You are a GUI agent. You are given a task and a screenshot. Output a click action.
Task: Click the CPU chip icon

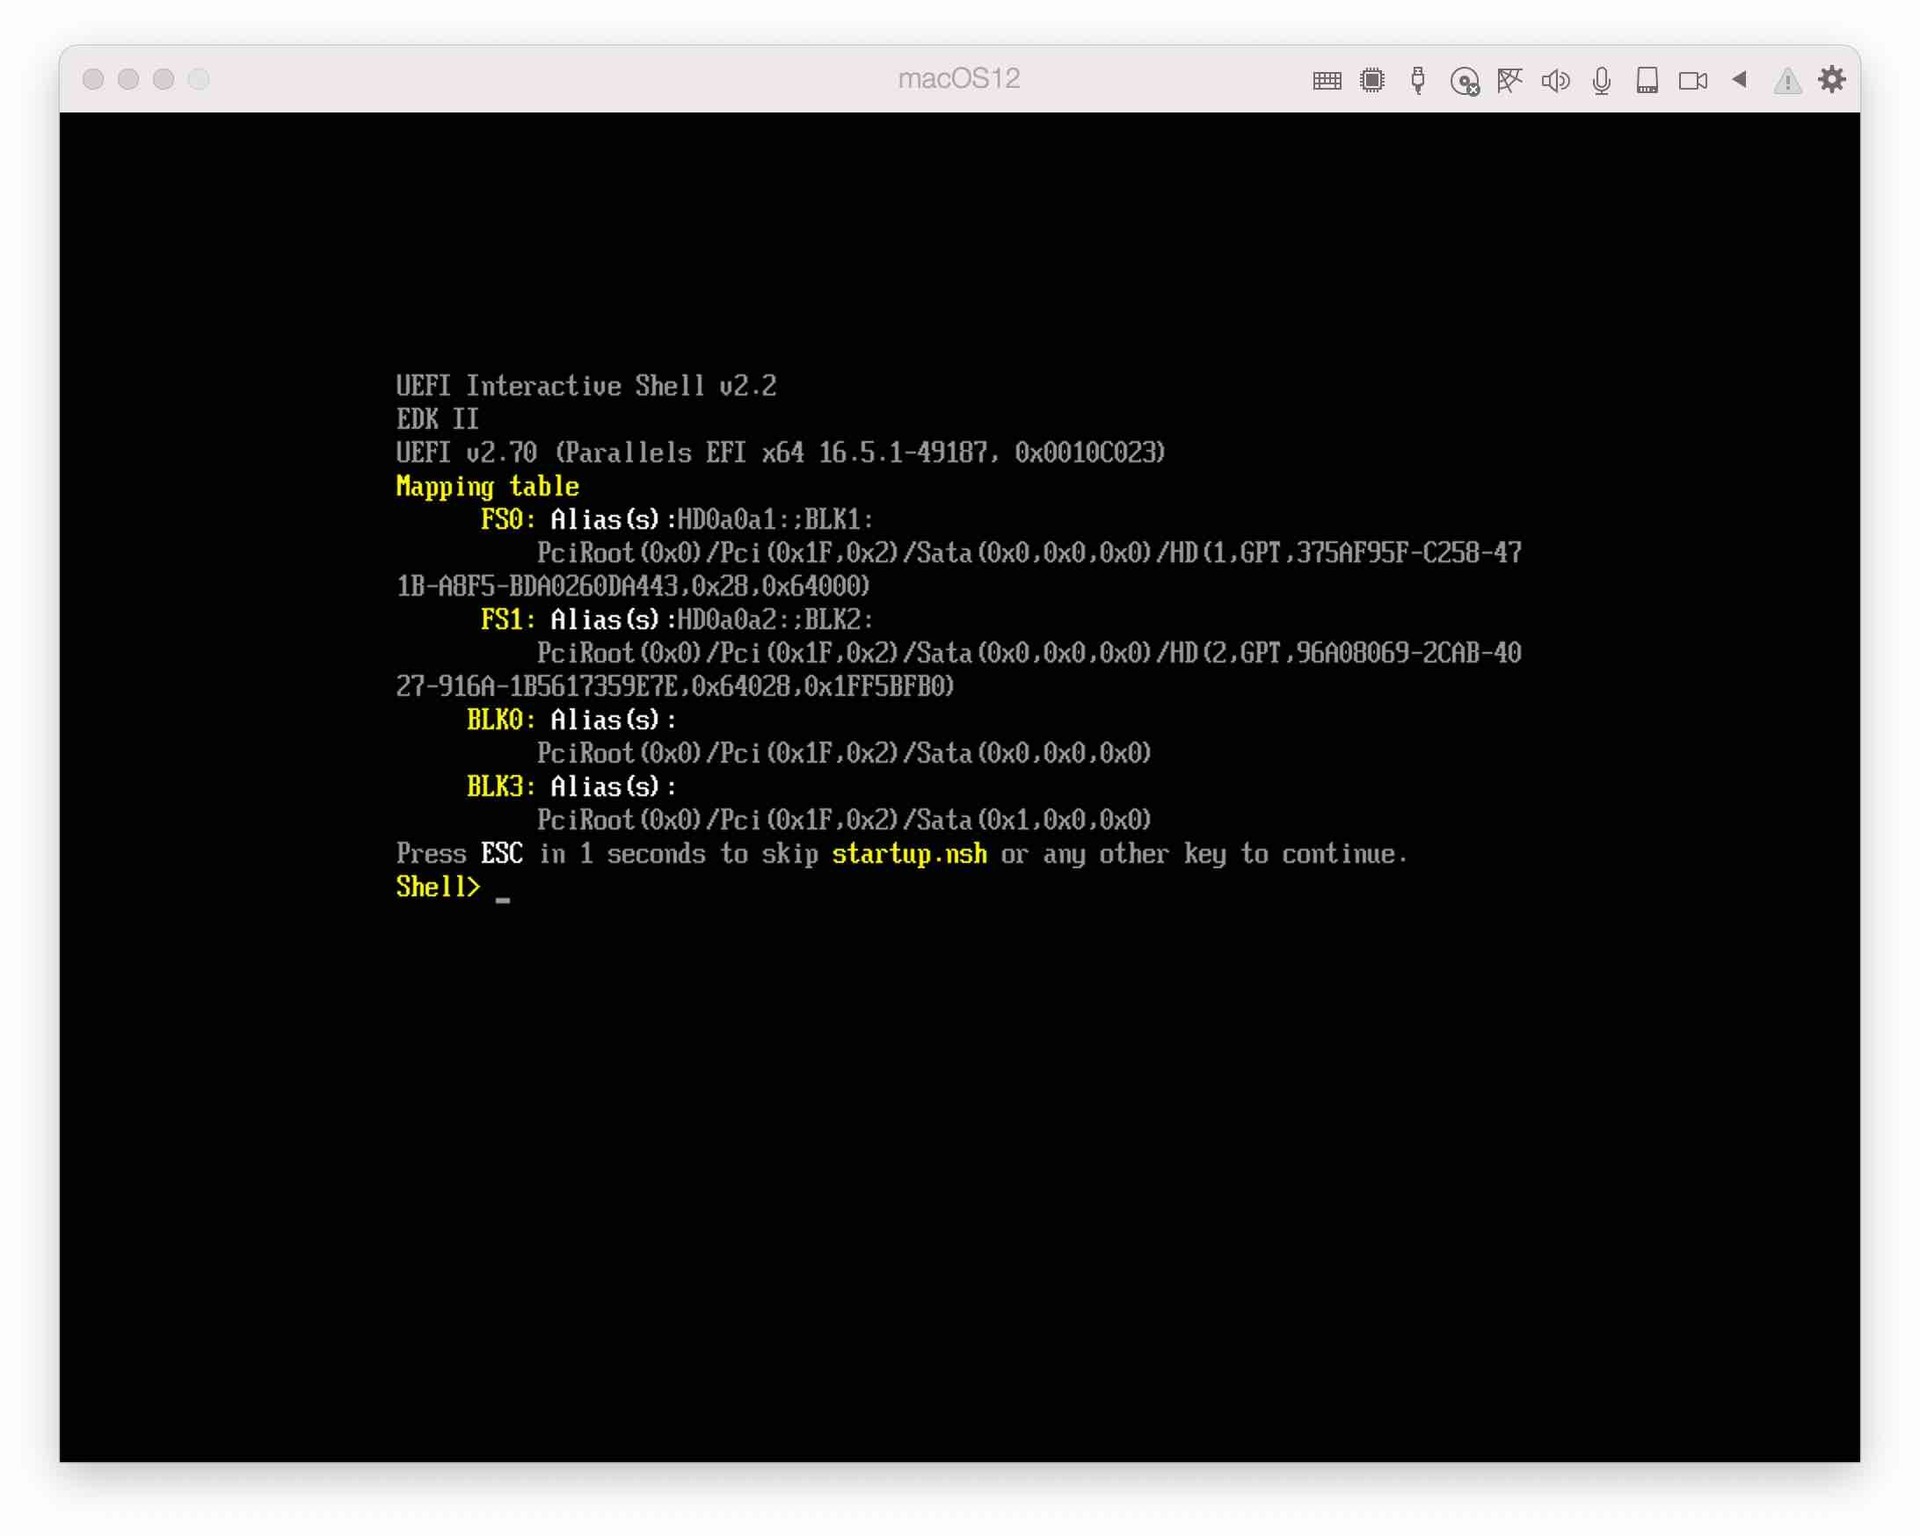click(x=1372, y=80)
